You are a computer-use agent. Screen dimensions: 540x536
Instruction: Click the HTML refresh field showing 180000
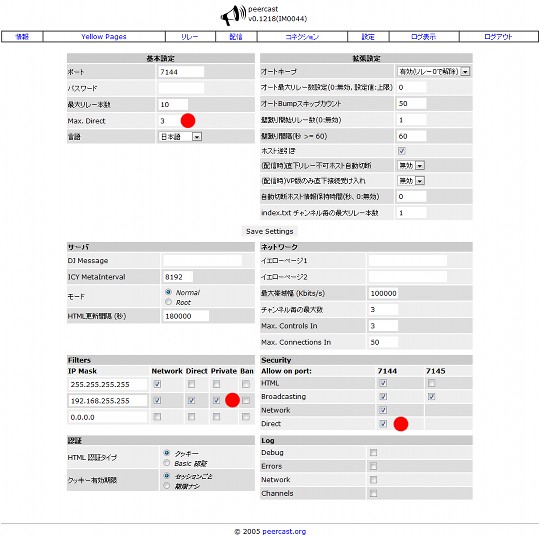coord(186,316)
